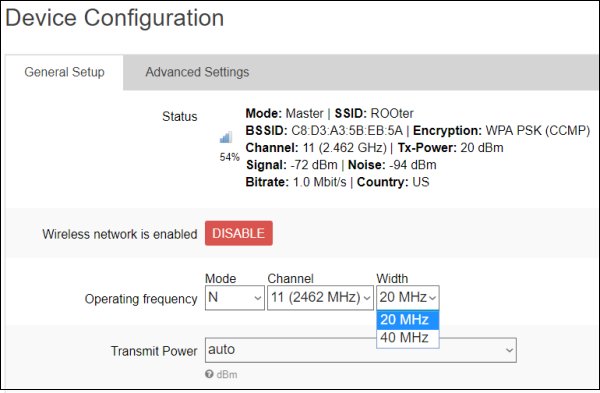Expand the Transmit Power auto dropdown
This screenshot has width=600, height=393.
(360, 350)
